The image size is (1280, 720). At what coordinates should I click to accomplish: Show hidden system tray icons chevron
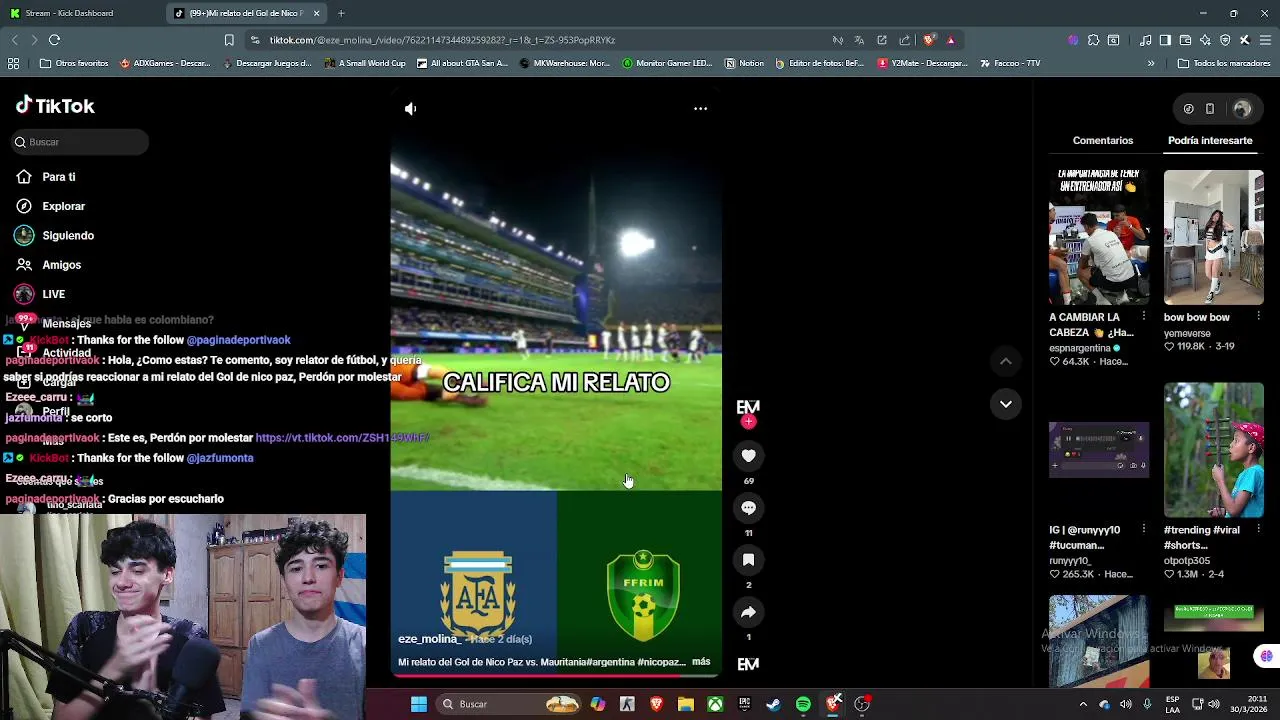[1082, 704]
